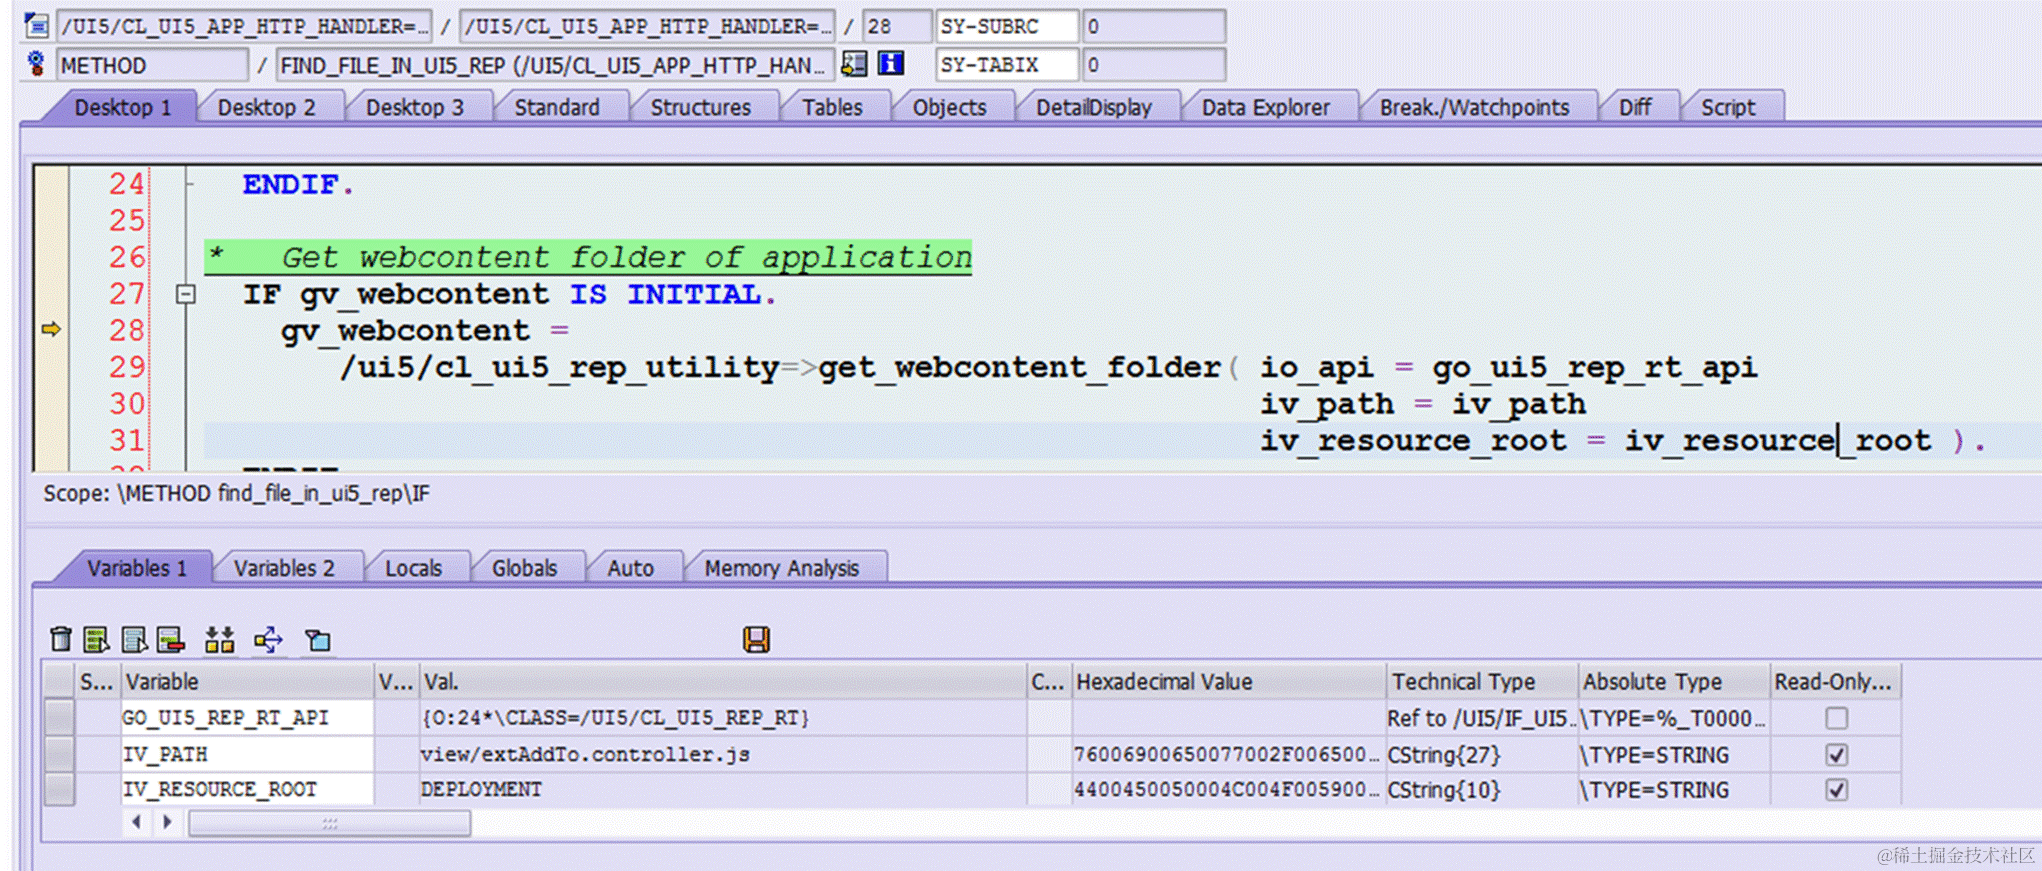
Task: Toggle Read-Only checkbox for IV_PATH
Action: (1836, 754)
